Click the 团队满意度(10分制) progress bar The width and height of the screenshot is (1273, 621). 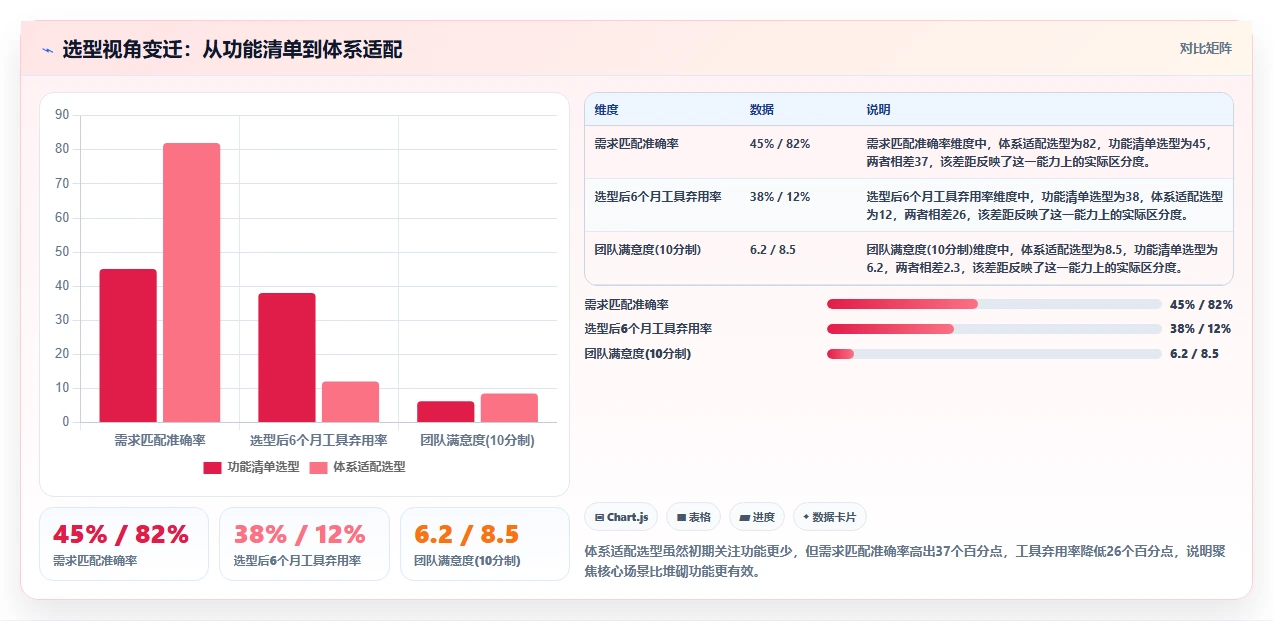pyautogui.click(x=994, y=354)
